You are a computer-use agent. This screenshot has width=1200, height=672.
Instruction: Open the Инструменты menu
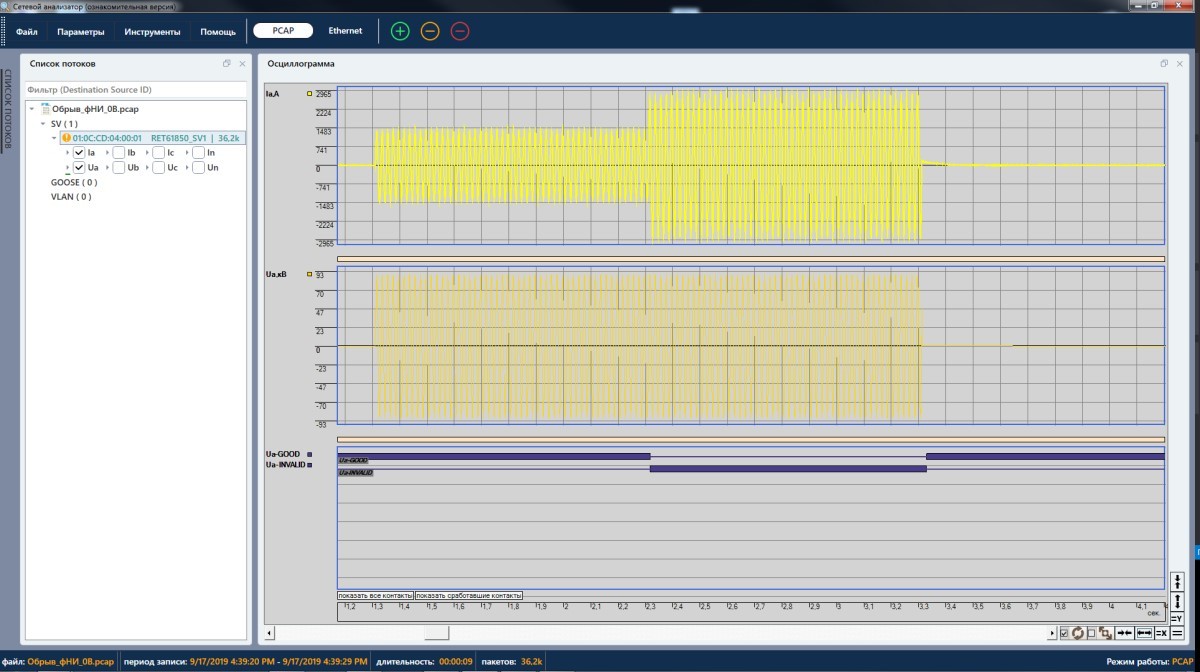152,32
